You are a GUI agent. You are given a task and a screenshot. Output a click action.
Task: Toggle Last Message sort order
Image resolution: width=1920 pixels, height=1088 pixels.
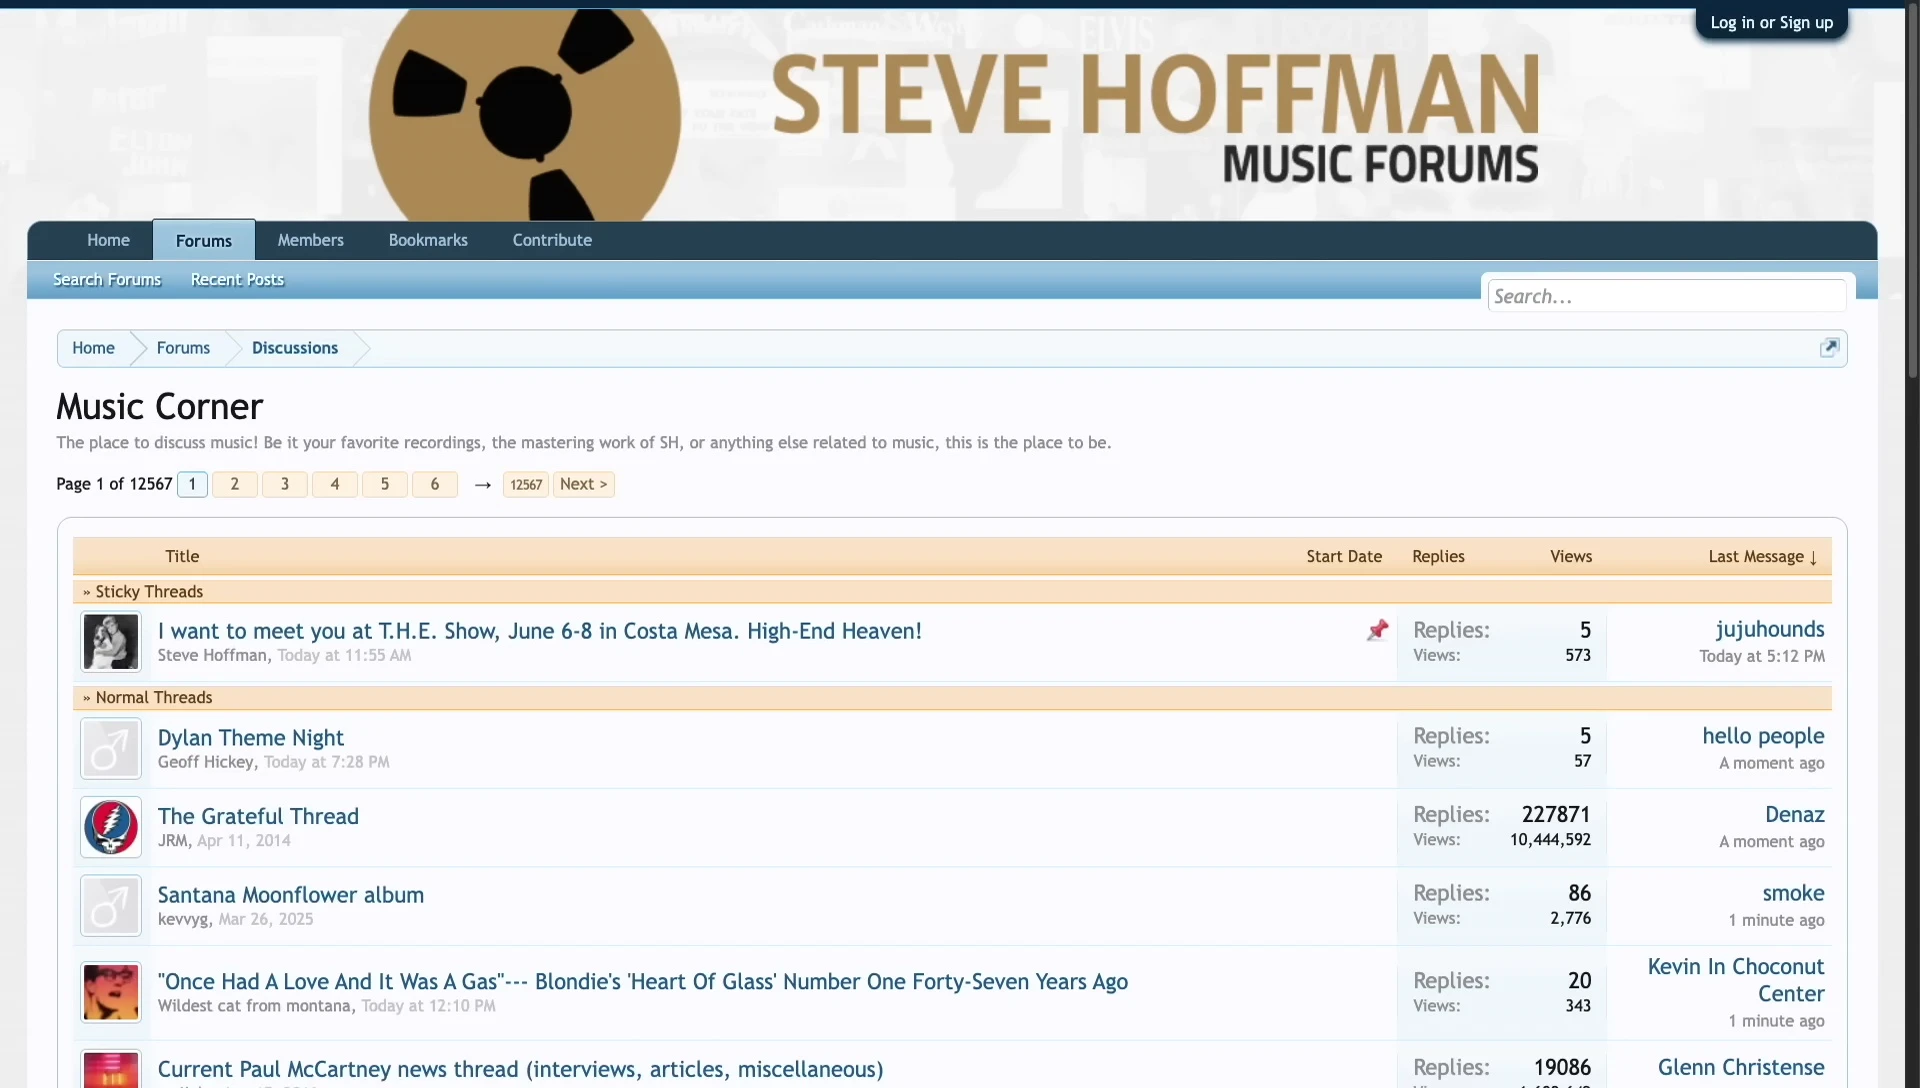coord(1762,556)
